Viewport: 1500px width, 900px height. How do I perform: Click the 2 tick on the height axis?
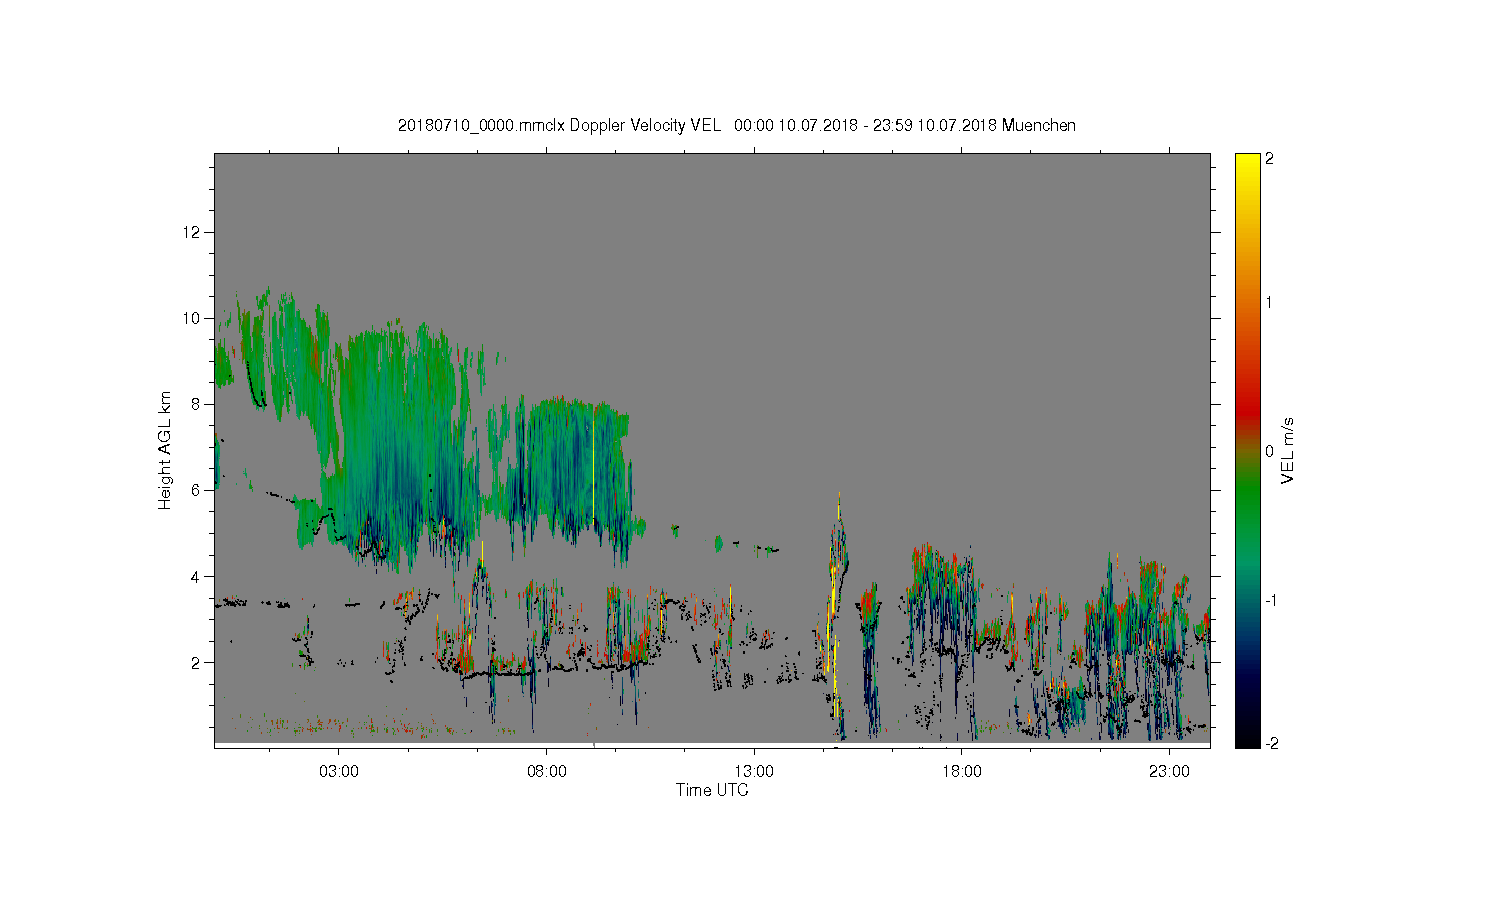click(197, 662)
